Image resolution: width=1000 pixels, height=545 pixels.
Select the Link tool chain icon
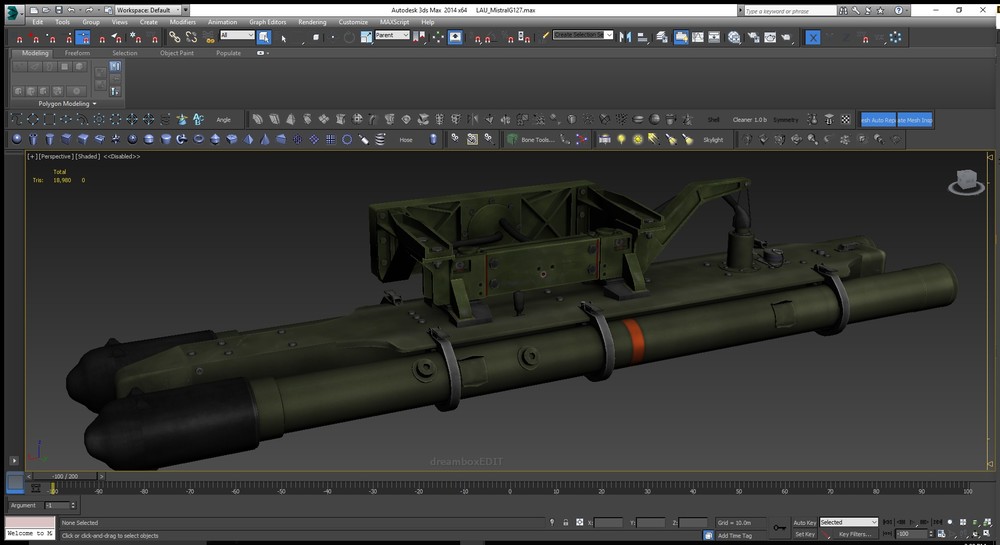(x=175, y=37)
